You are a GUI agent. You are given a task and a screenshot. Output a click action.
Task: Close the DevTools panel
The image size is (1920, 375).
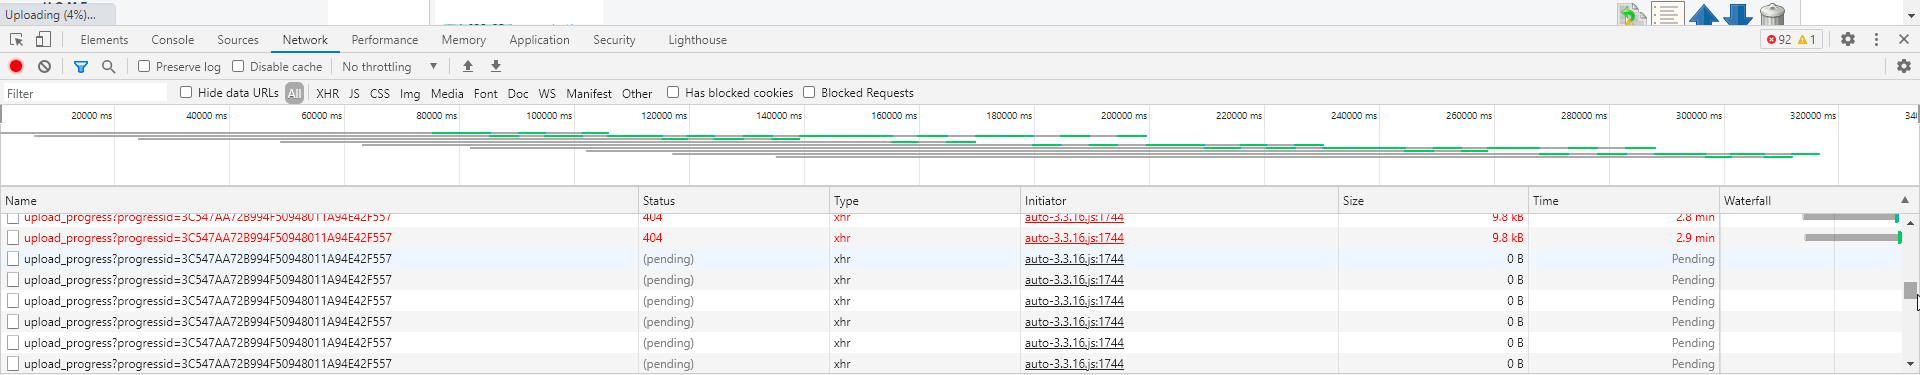[1904, 39]
